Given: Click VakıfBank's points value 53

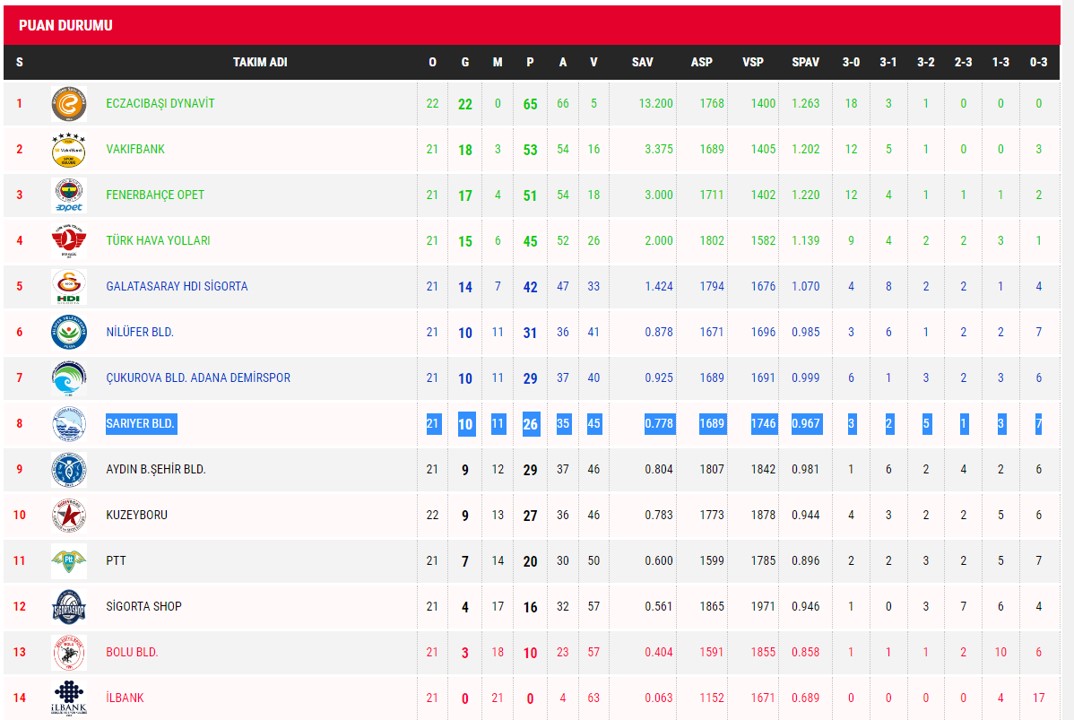Looking at the screenshot, I should (530, 150).
